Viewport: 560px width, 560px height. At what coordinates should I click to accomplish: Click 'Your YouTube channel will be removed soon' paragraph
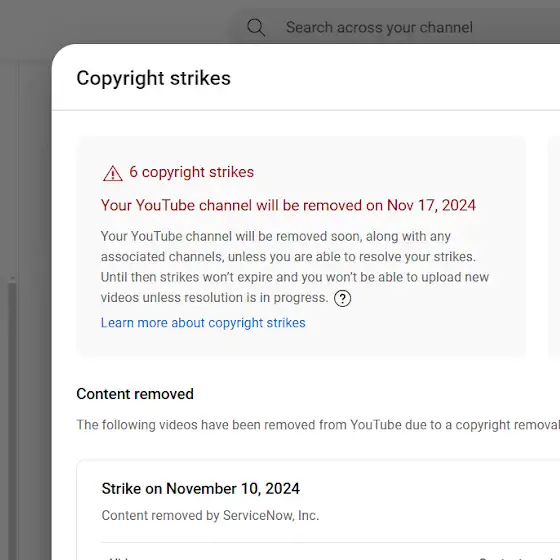(295, 267)
